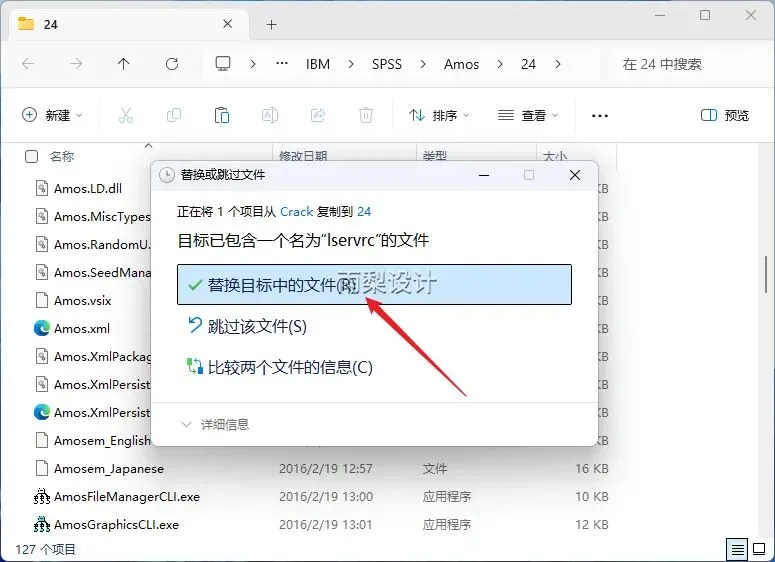
Task: Select the Amos.LD.dll file icon
Action: pos(42,188)
